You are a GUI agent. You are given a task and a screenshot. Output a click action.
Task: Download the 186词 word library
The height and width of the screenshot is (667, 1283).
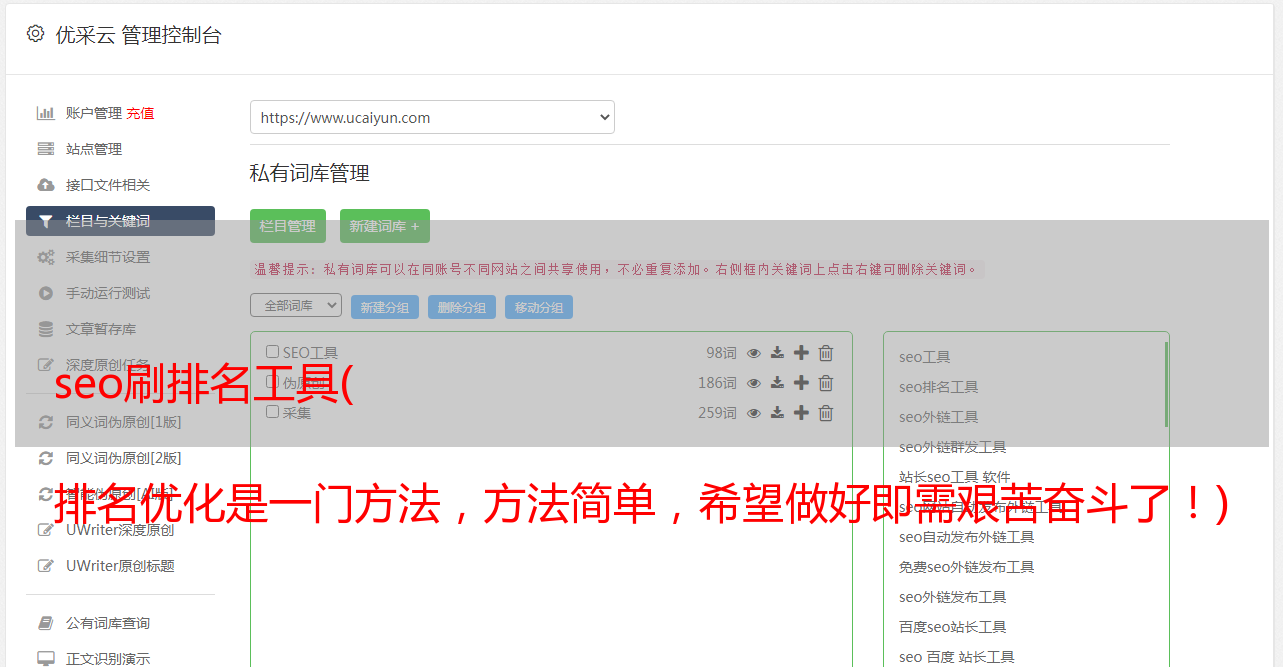(777, 383)
